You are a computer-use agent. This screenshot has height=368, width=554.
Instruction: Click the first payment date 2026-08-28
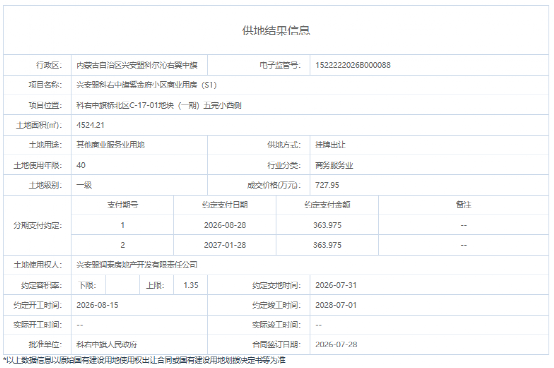(225, 225)
